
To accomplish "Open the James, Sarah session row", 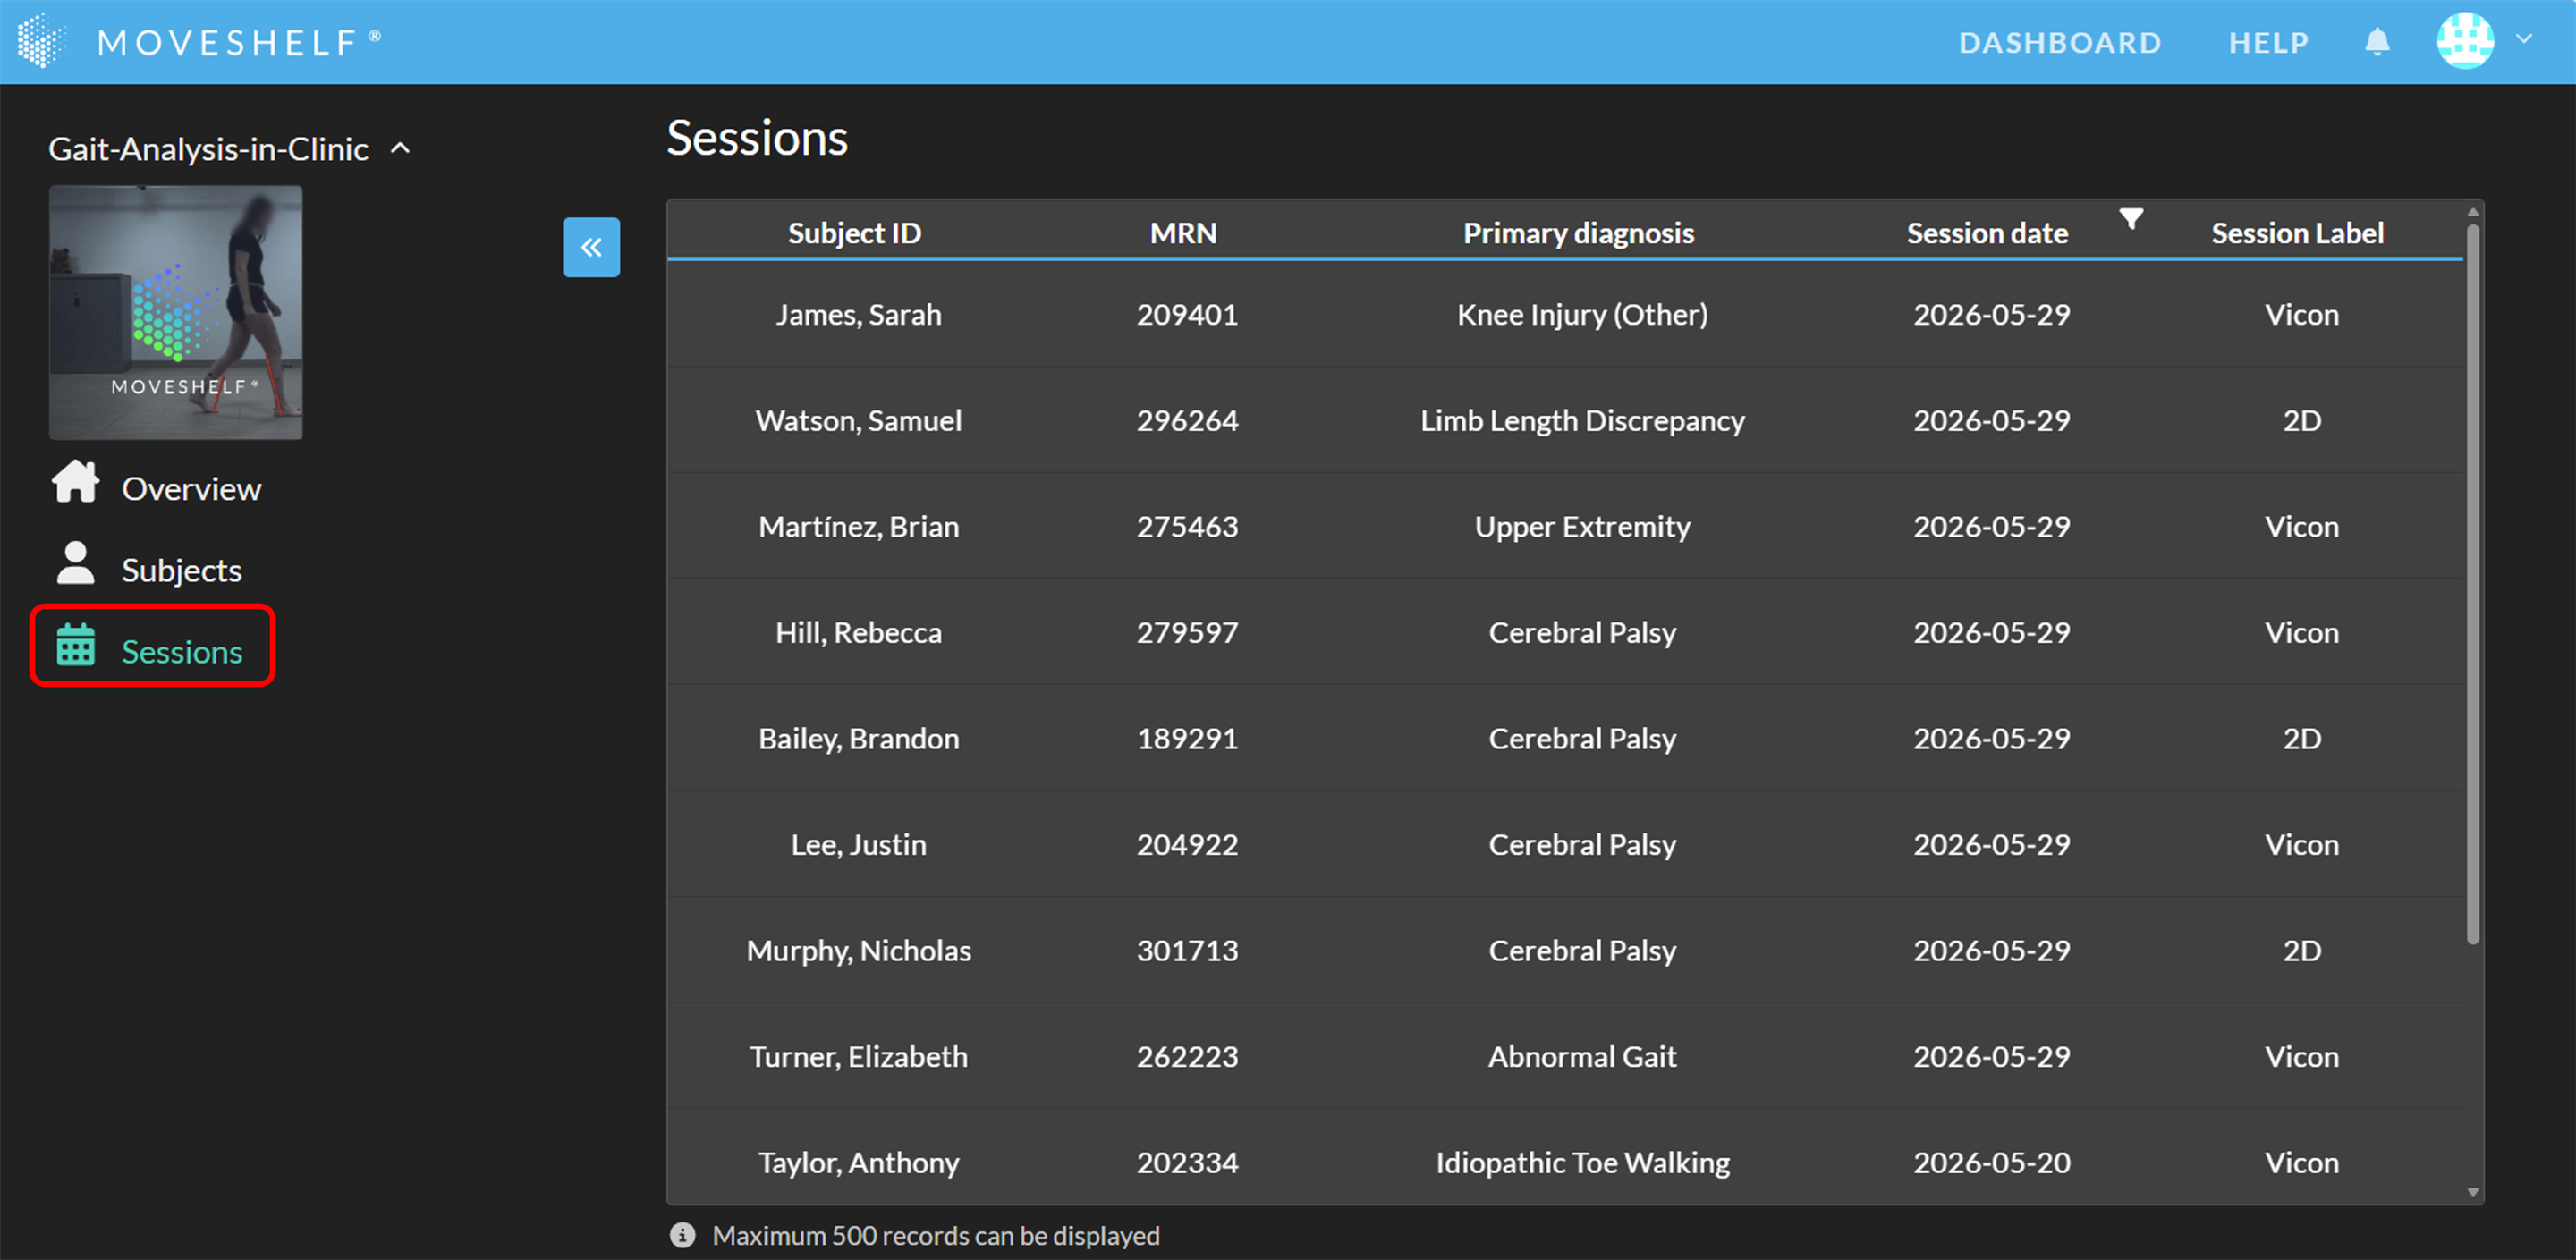I will [x=1565, y=314].
